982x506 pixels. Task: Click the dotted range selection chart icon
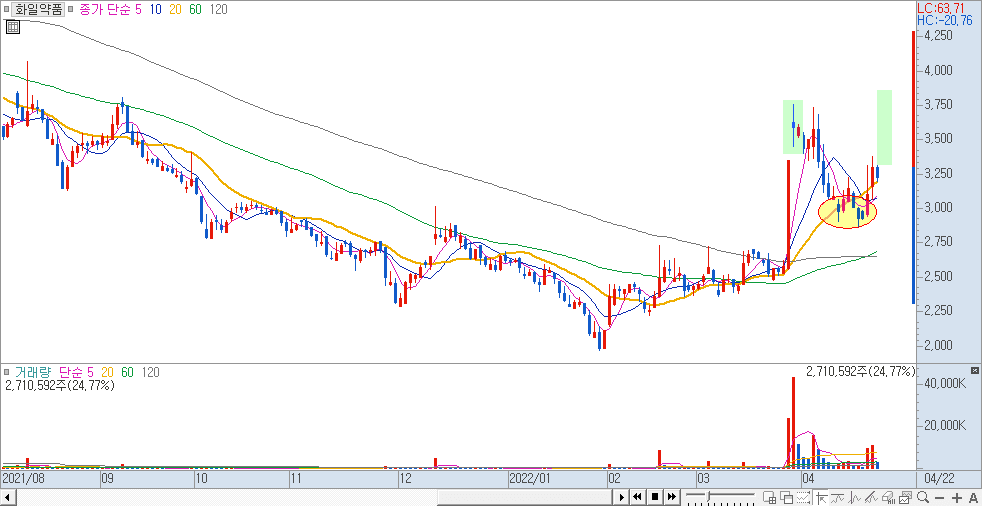pyautogui.click(x=803, y=498)
